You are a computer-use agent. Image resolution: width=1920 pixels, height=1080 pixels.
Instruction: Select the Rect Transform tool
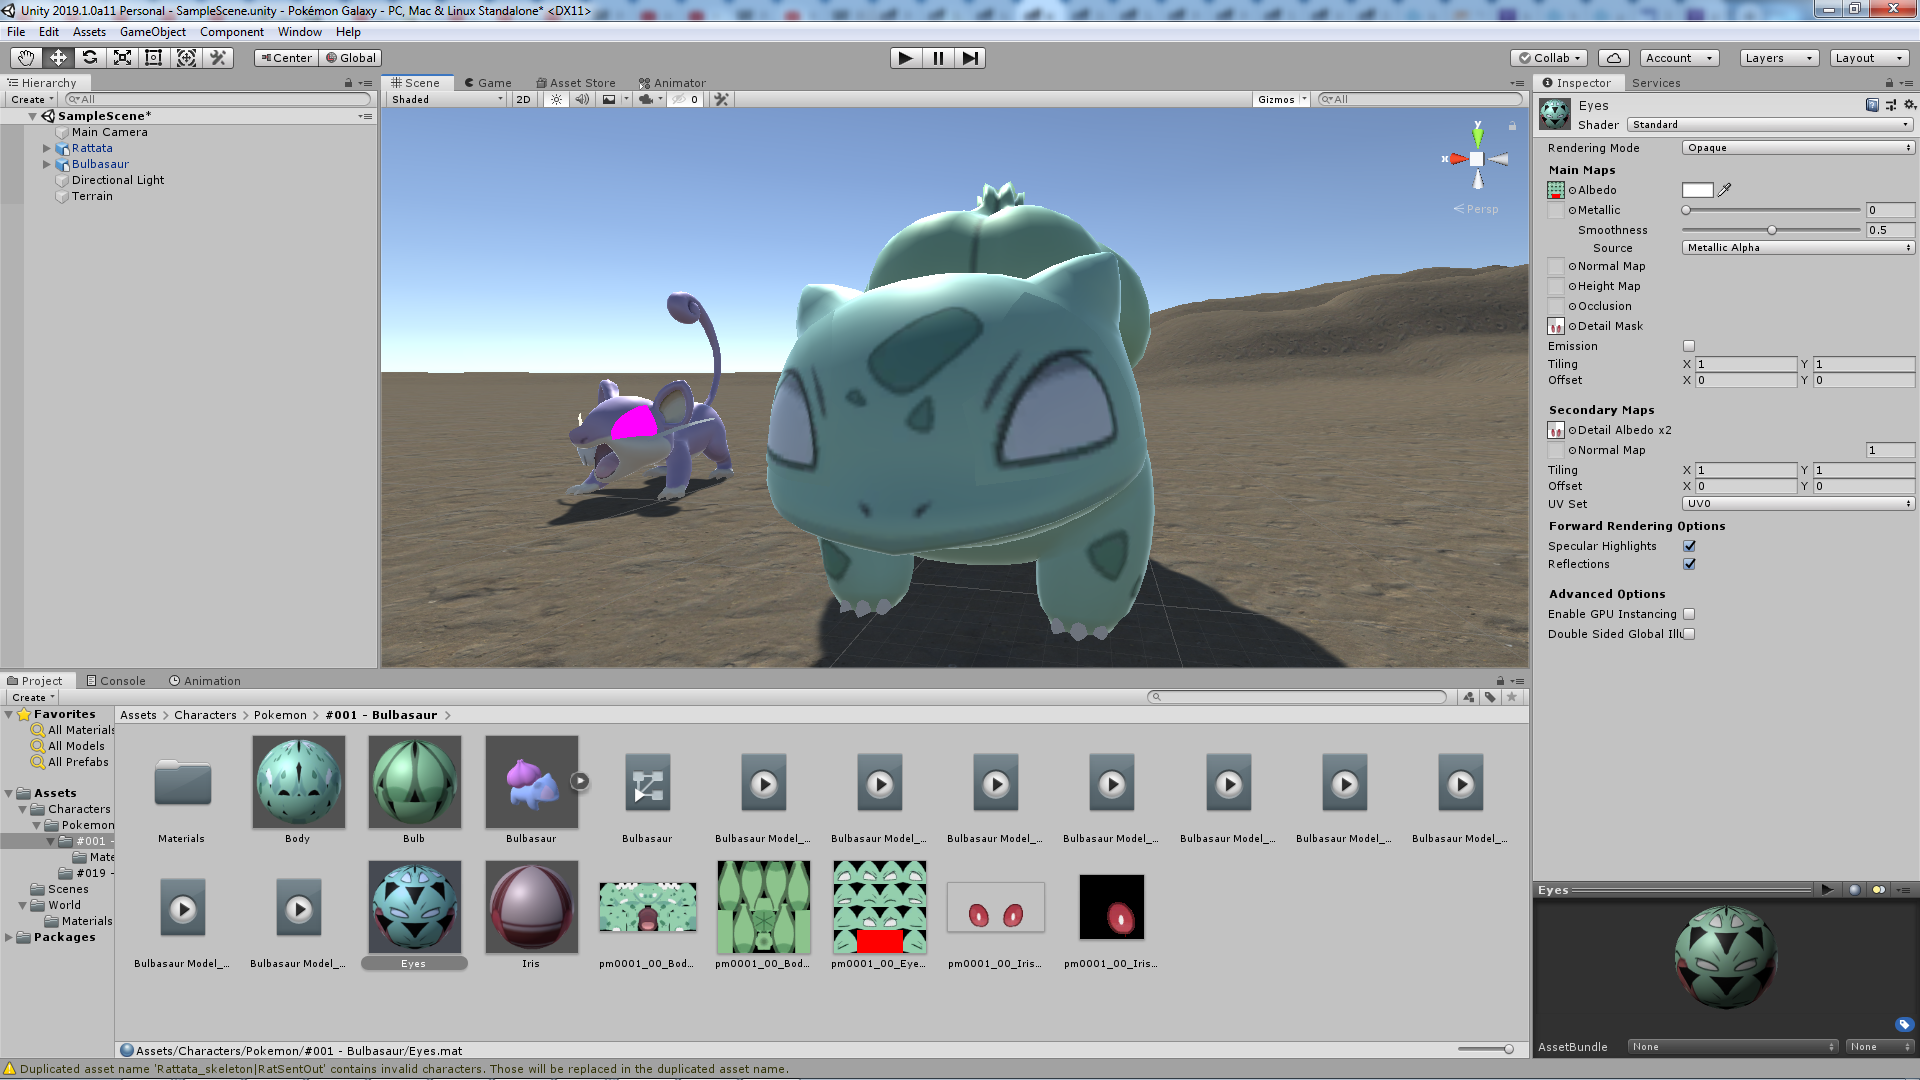click(154, 58)
